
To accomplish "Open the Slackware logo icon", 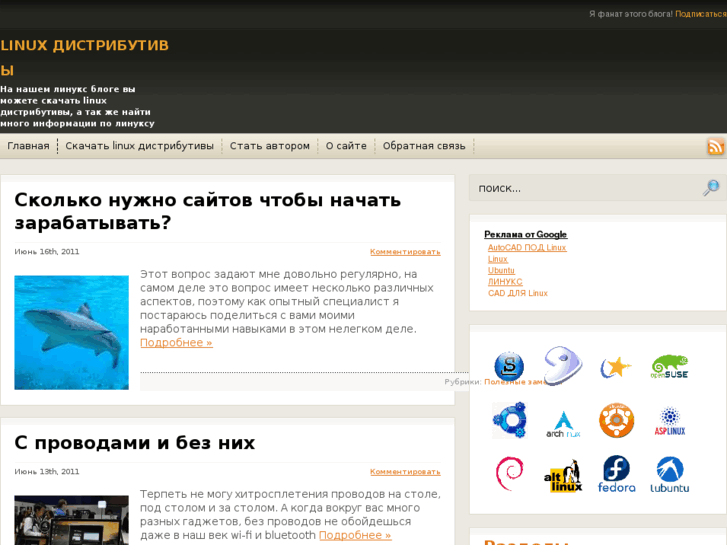I will pyautogui.click(x=509, y=366).
